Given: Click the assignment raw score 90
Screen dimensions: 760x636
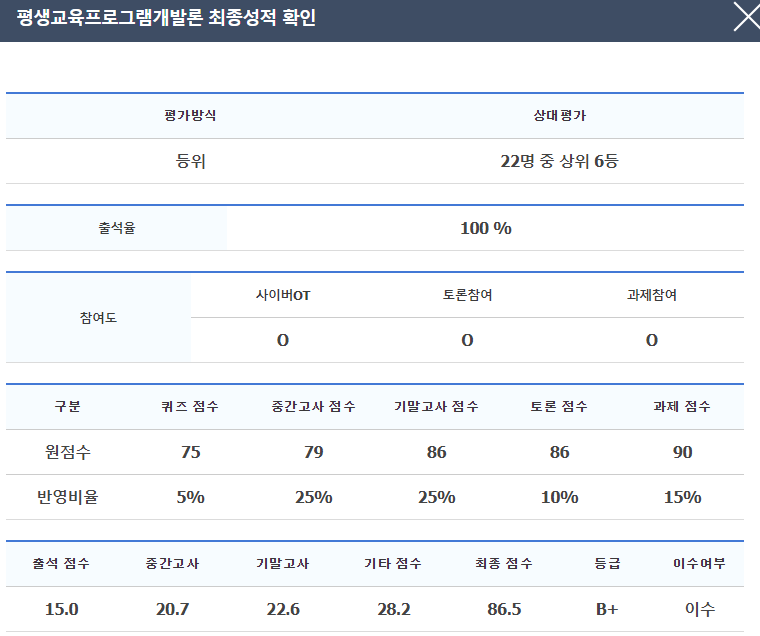Looking at the screenshot, I should [682, 452].
